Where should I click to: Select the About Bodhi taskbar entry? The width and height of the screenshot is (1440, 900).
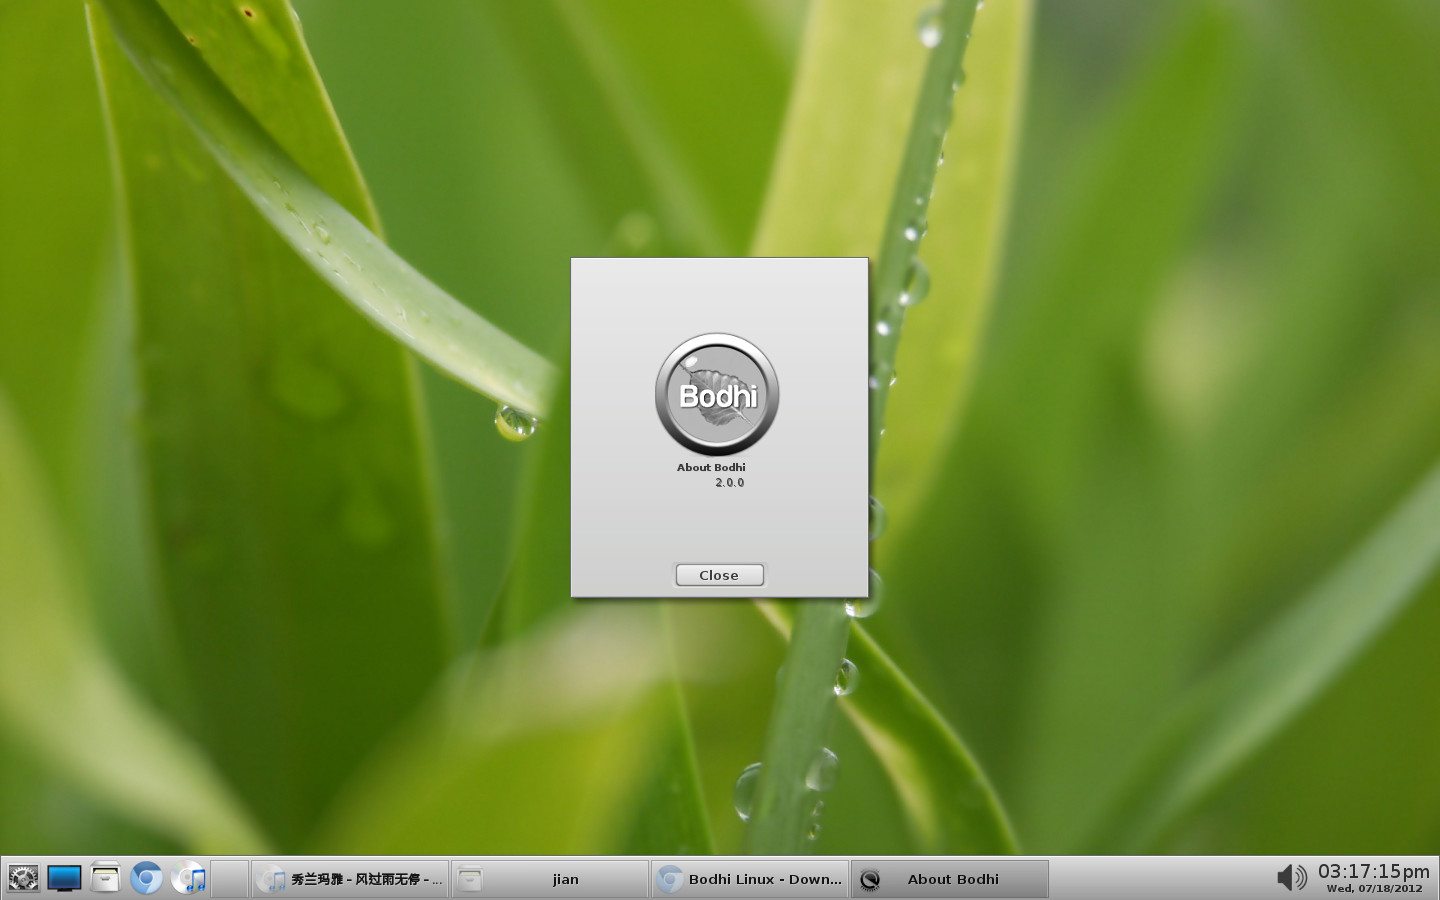tap(950, 879)
